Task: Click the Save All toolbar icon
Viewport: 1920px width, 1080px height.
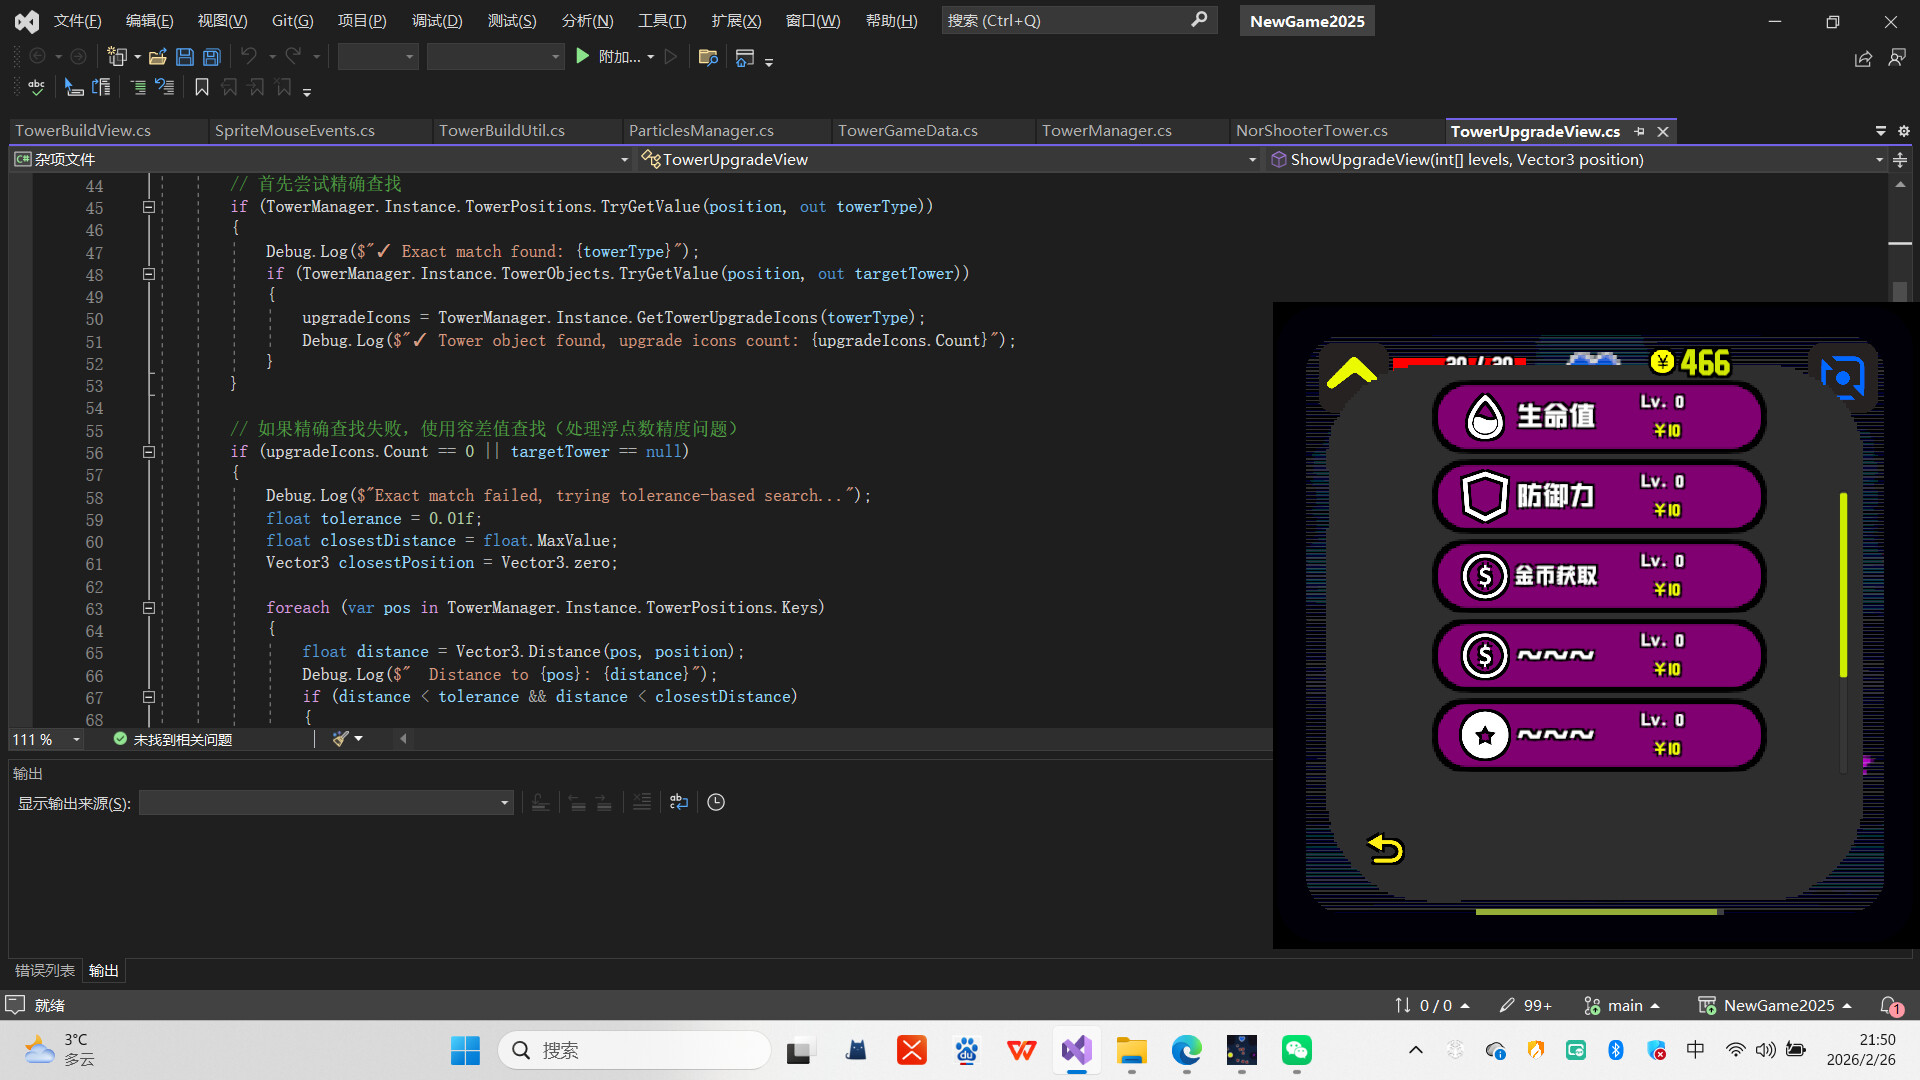Action: coord(211,56)
